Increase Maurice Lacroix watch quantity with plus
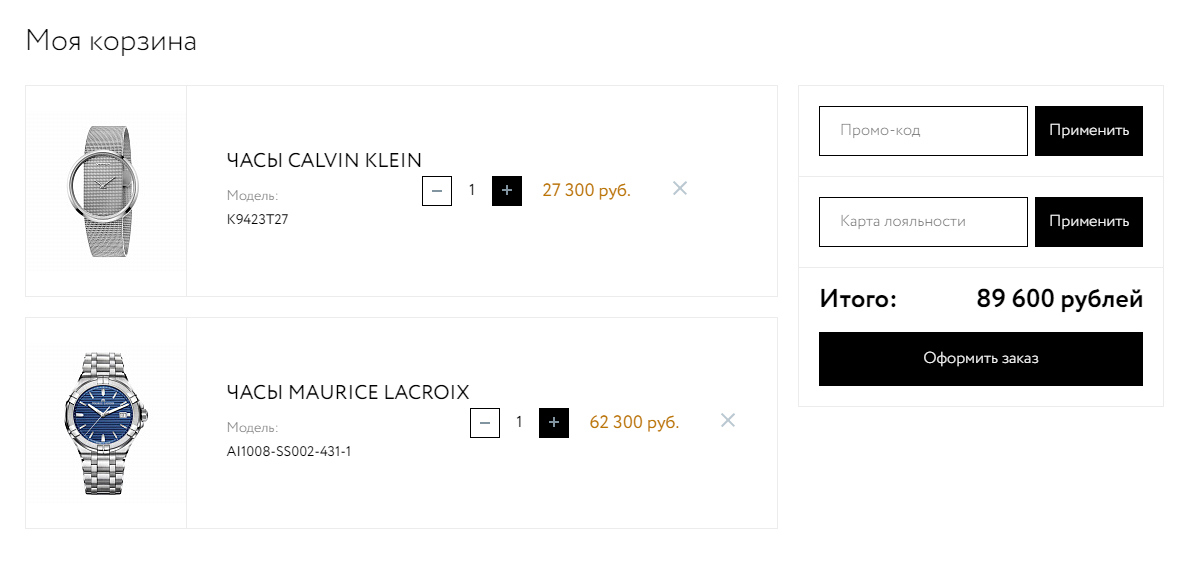This screenshot has height=561, width=1191. pyautogui.click(x=554, y=423)
